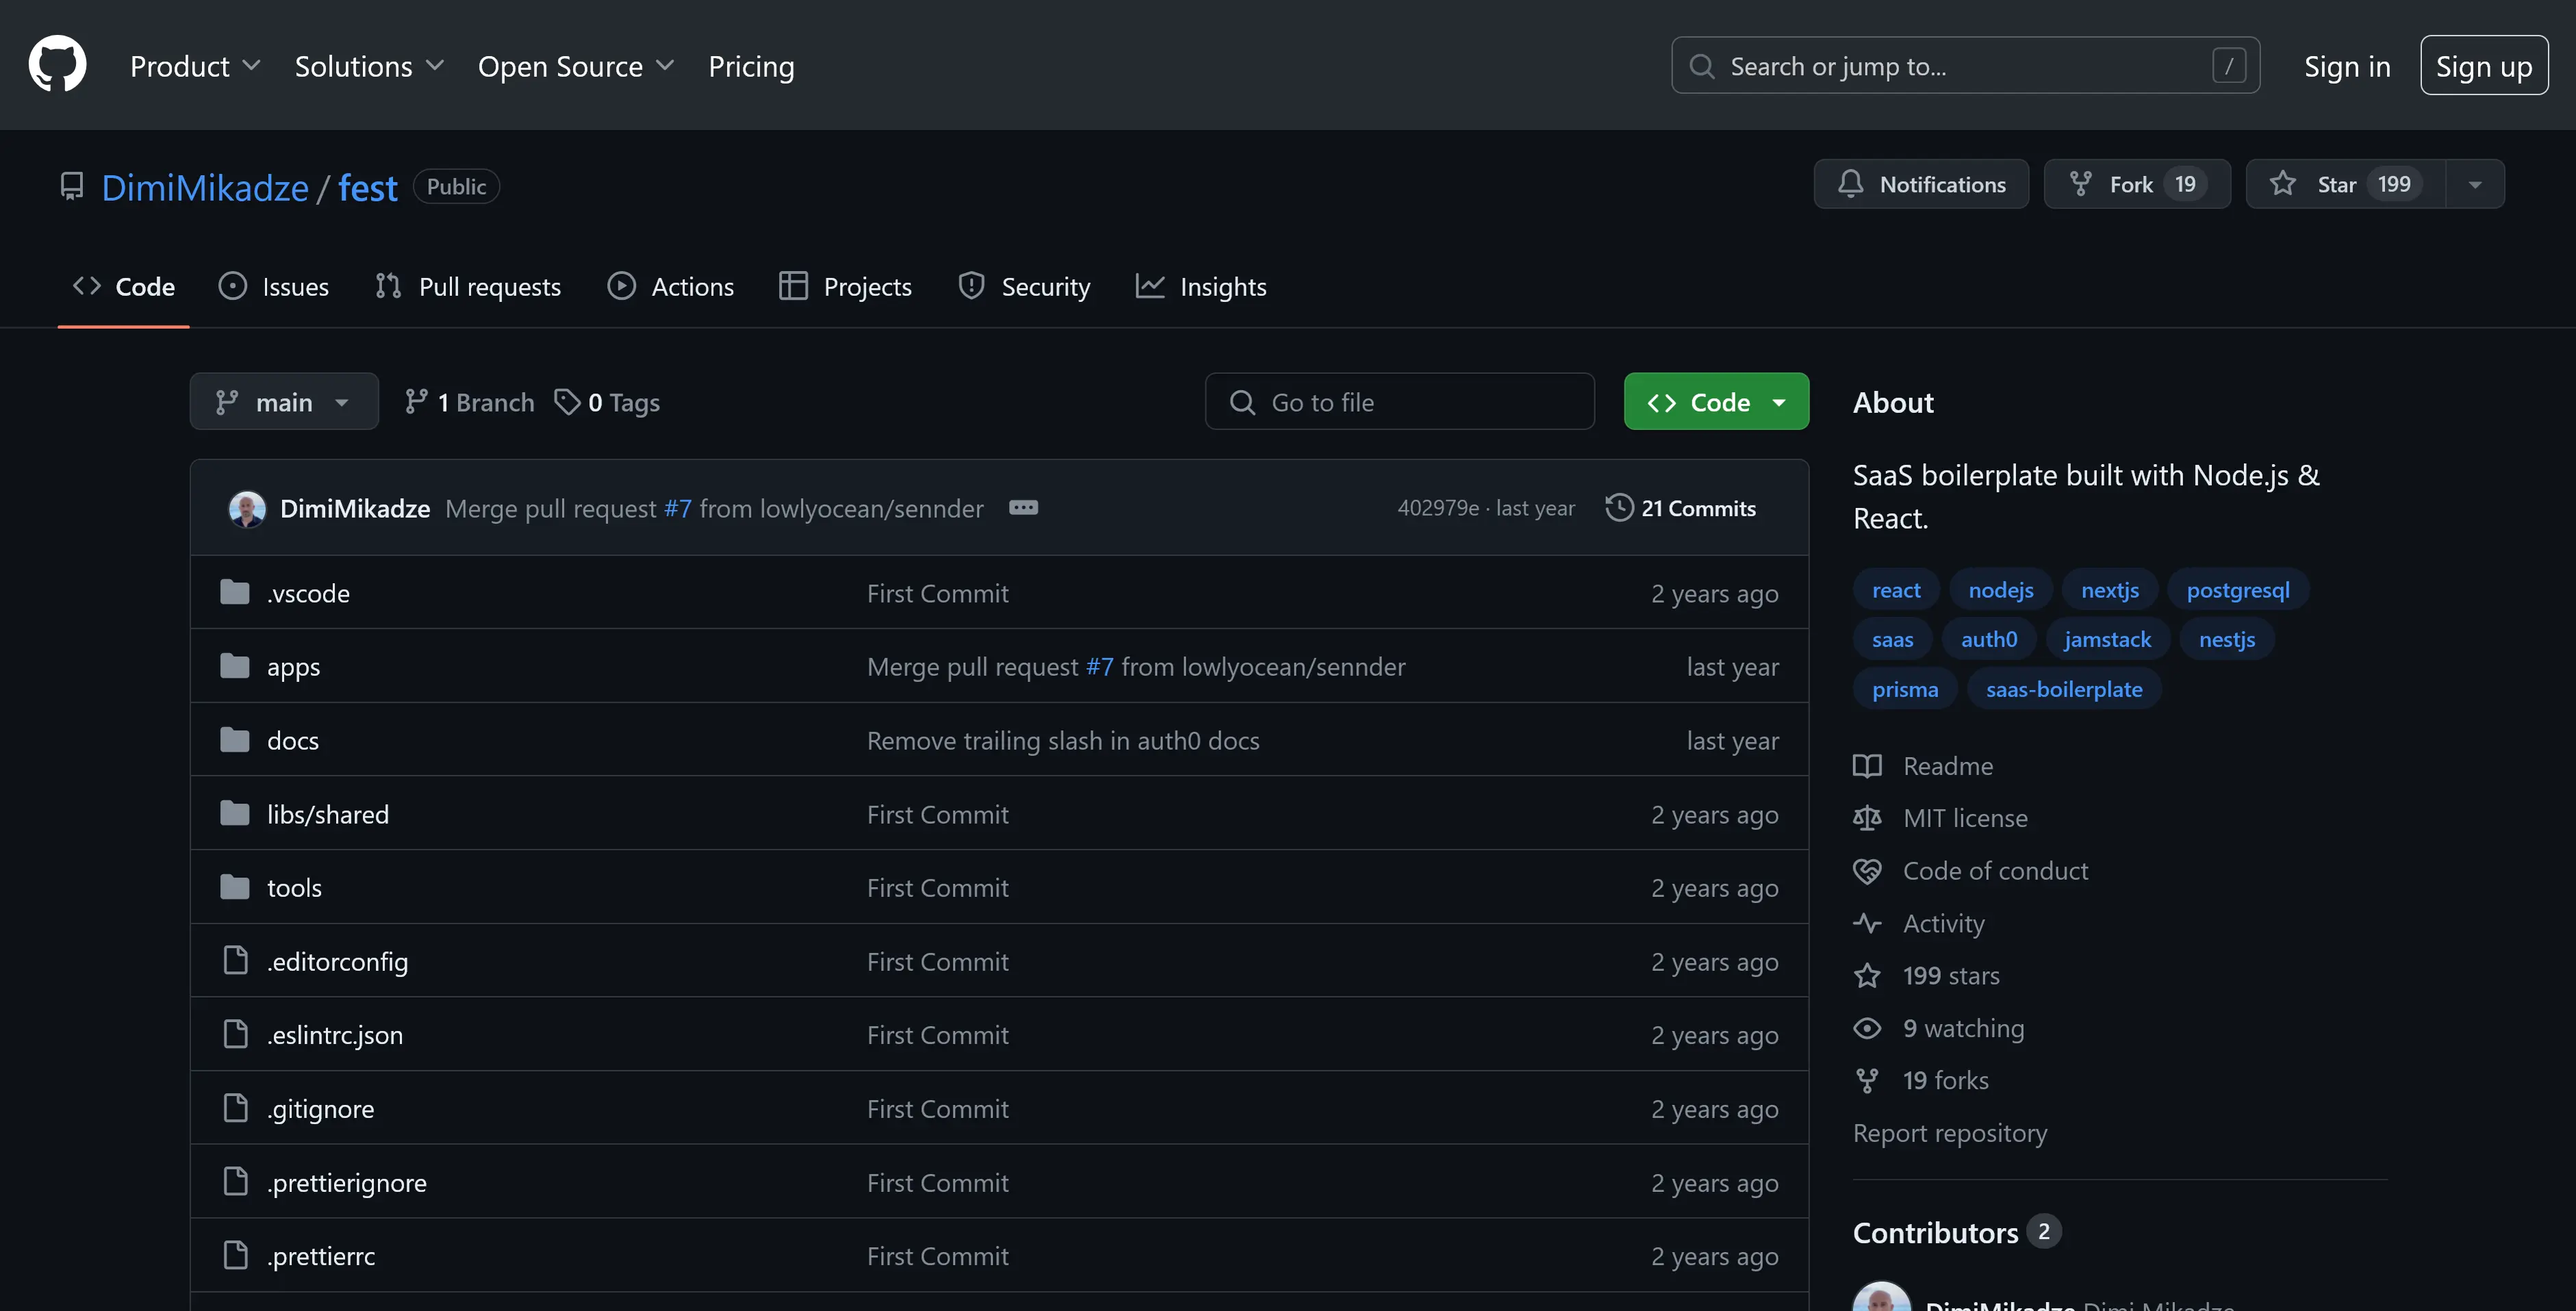
Task: Click the nestjs topic tag
Action: 2226,639
